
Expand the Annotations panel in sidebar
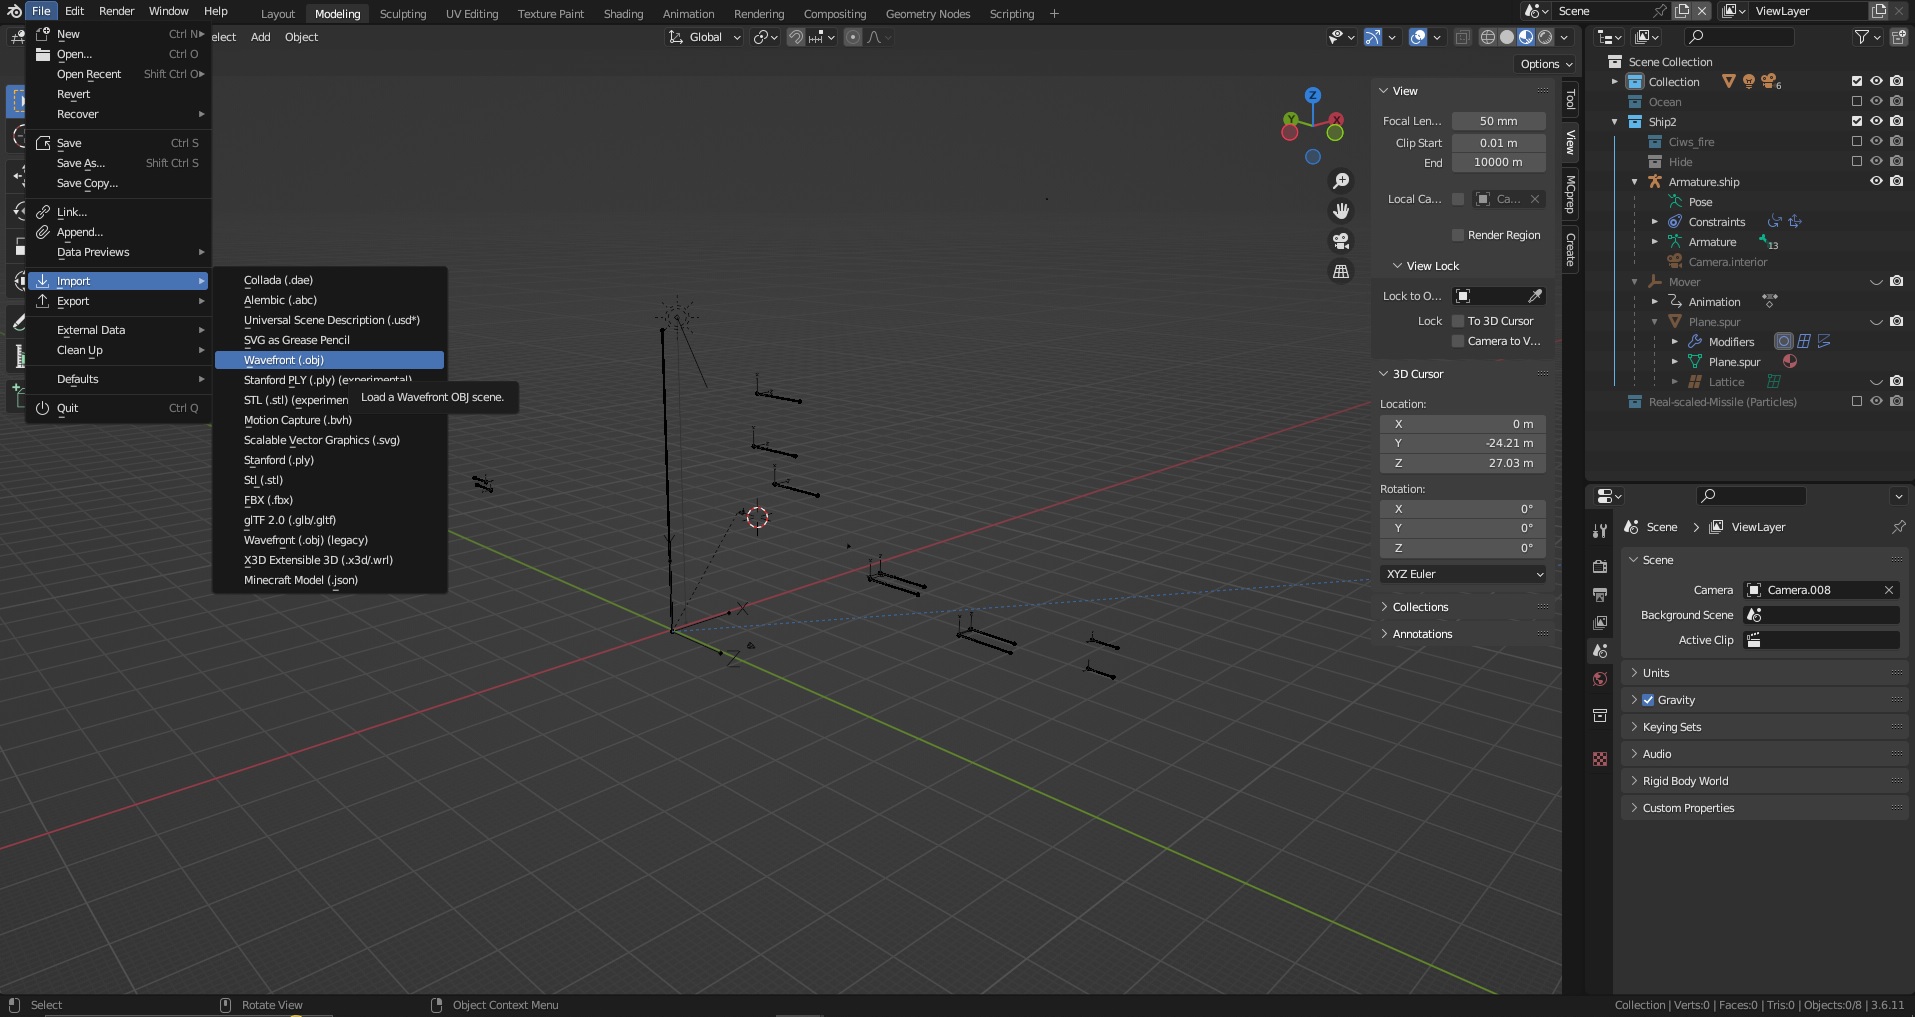pyautogui.click(x=1463, y=634)
